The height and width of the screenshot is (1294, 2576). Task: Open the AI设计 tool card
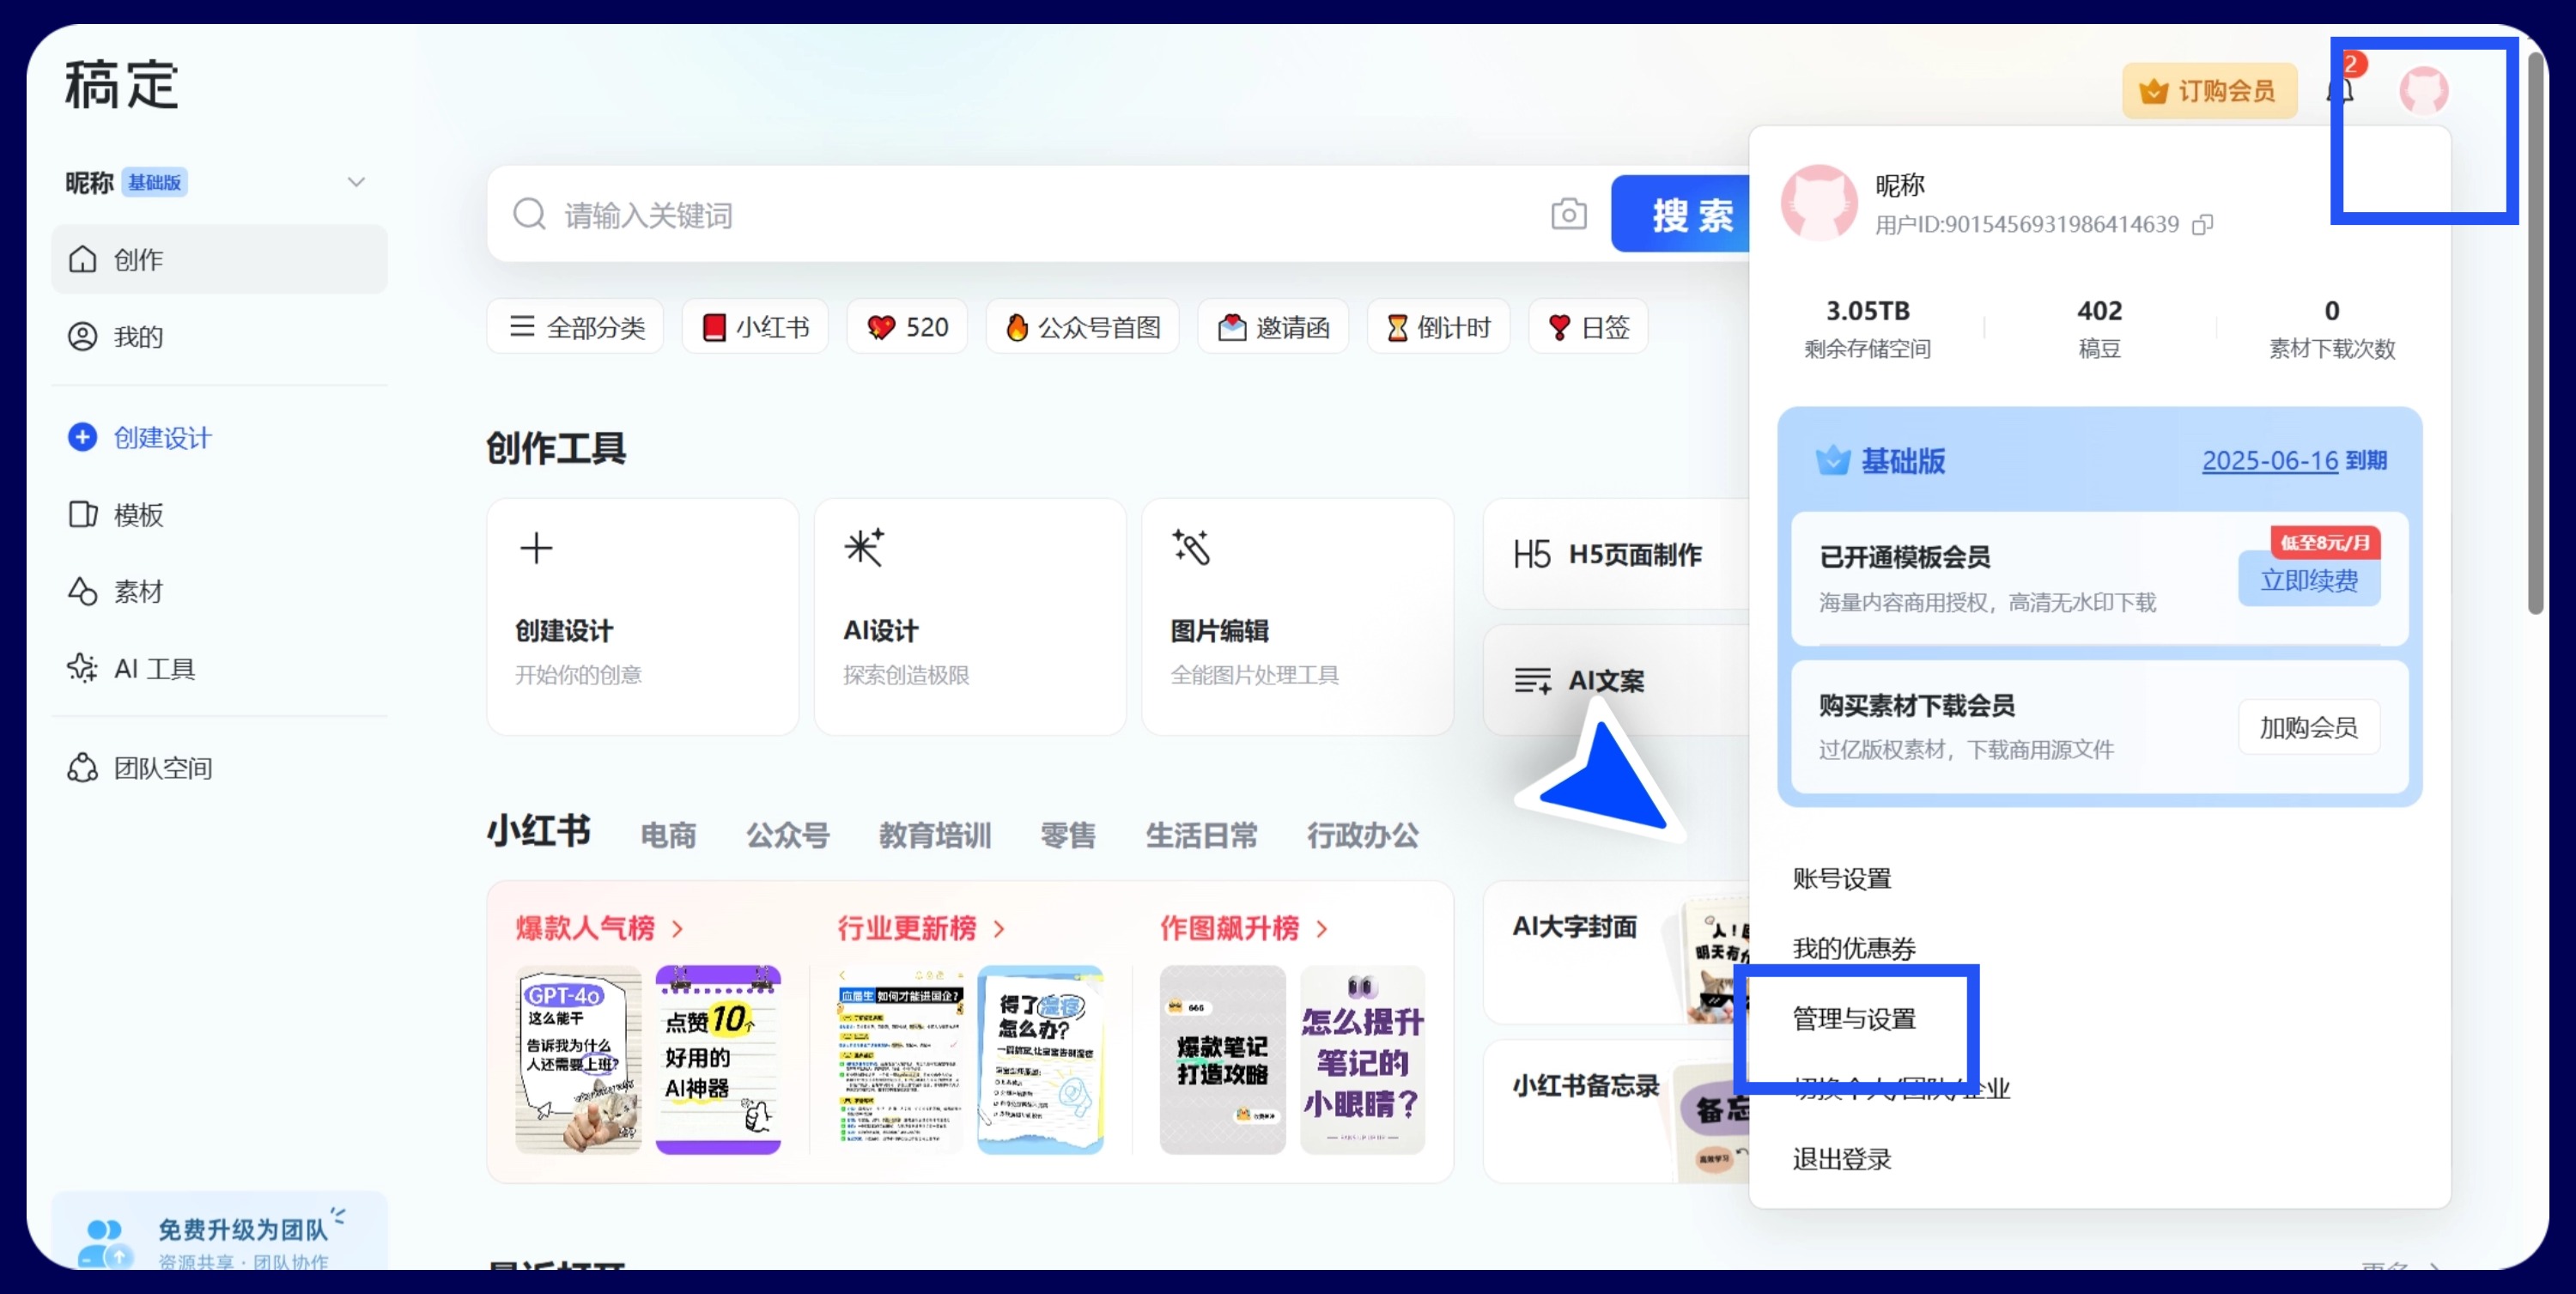(970, 616)
